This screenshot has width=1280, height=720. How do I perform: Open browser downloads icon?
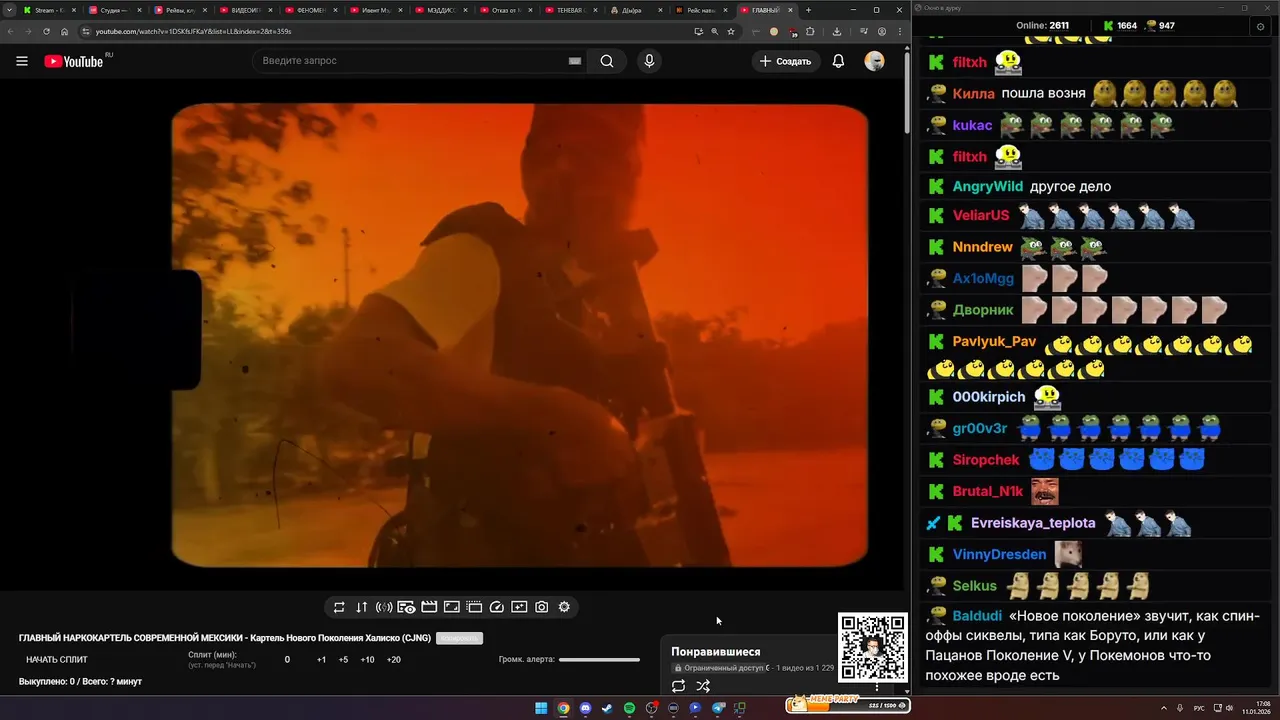tap(836, 31)
